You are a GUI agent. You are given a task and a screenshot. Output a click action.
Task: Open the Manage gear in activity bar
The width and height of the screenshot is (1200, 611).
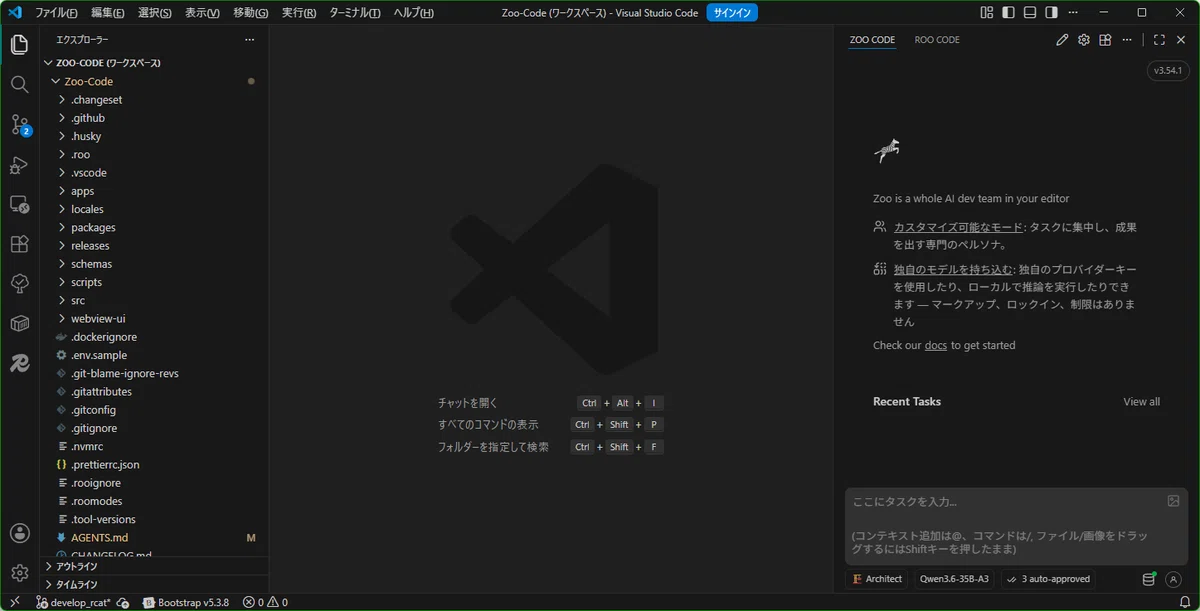(x=19, y=573)
